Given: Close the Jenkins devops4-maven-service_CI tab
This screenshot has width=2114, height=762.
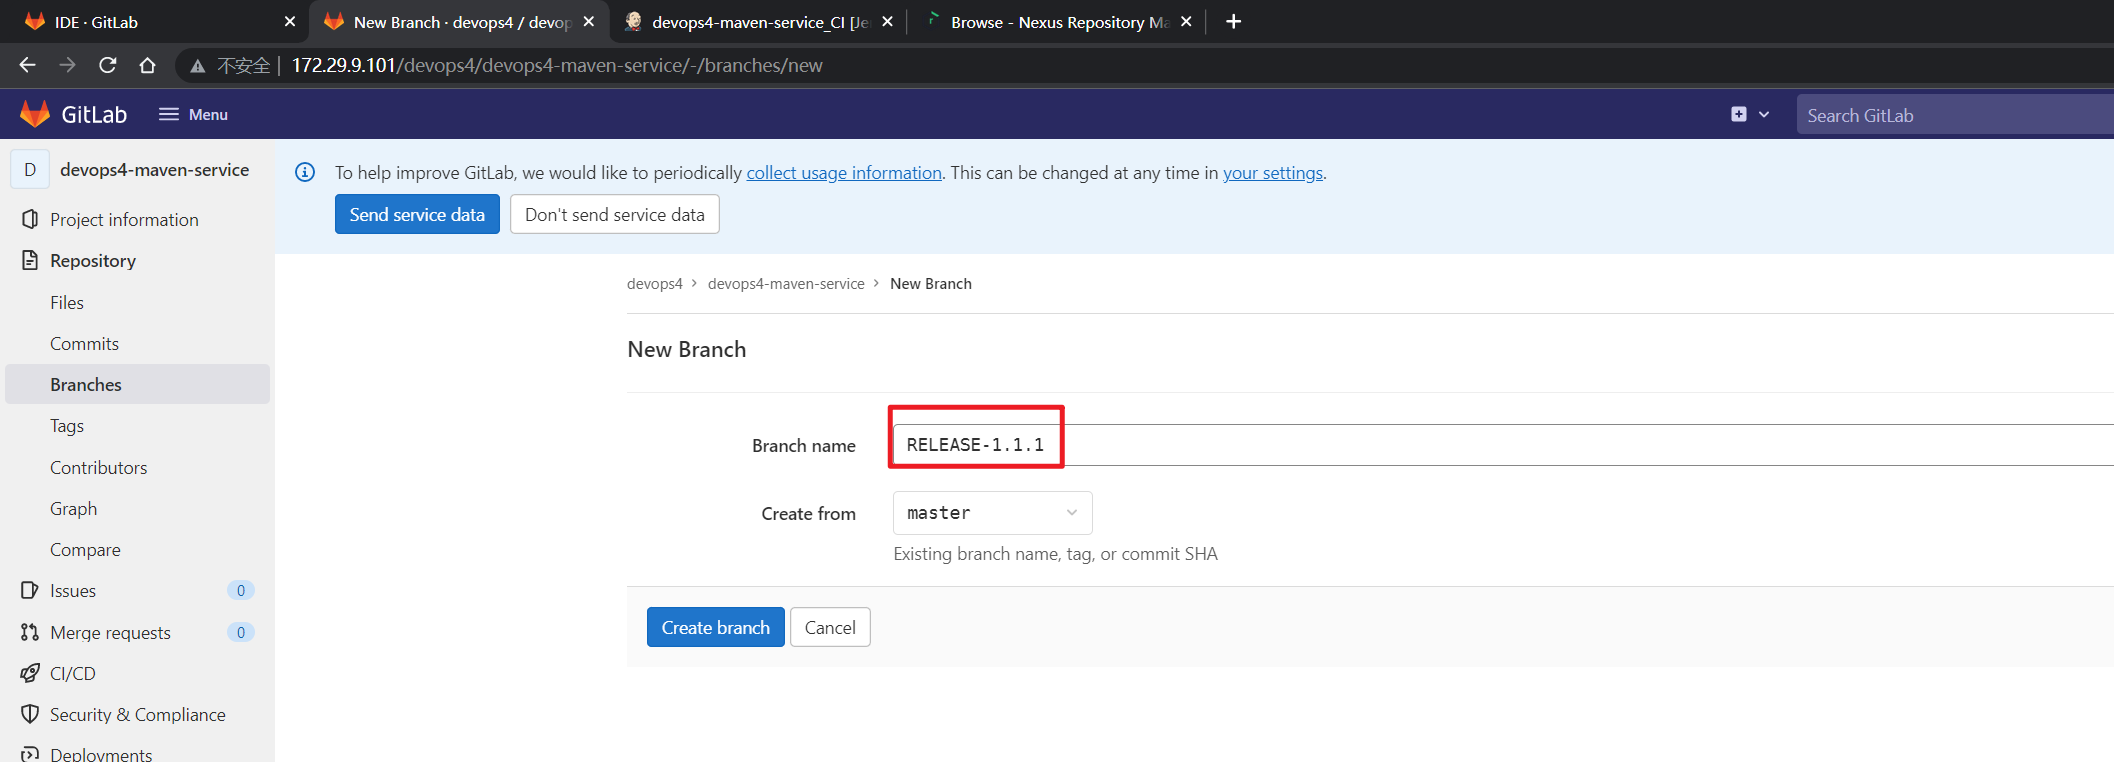Looking at the screenshot, I should [x=887, y=21].
